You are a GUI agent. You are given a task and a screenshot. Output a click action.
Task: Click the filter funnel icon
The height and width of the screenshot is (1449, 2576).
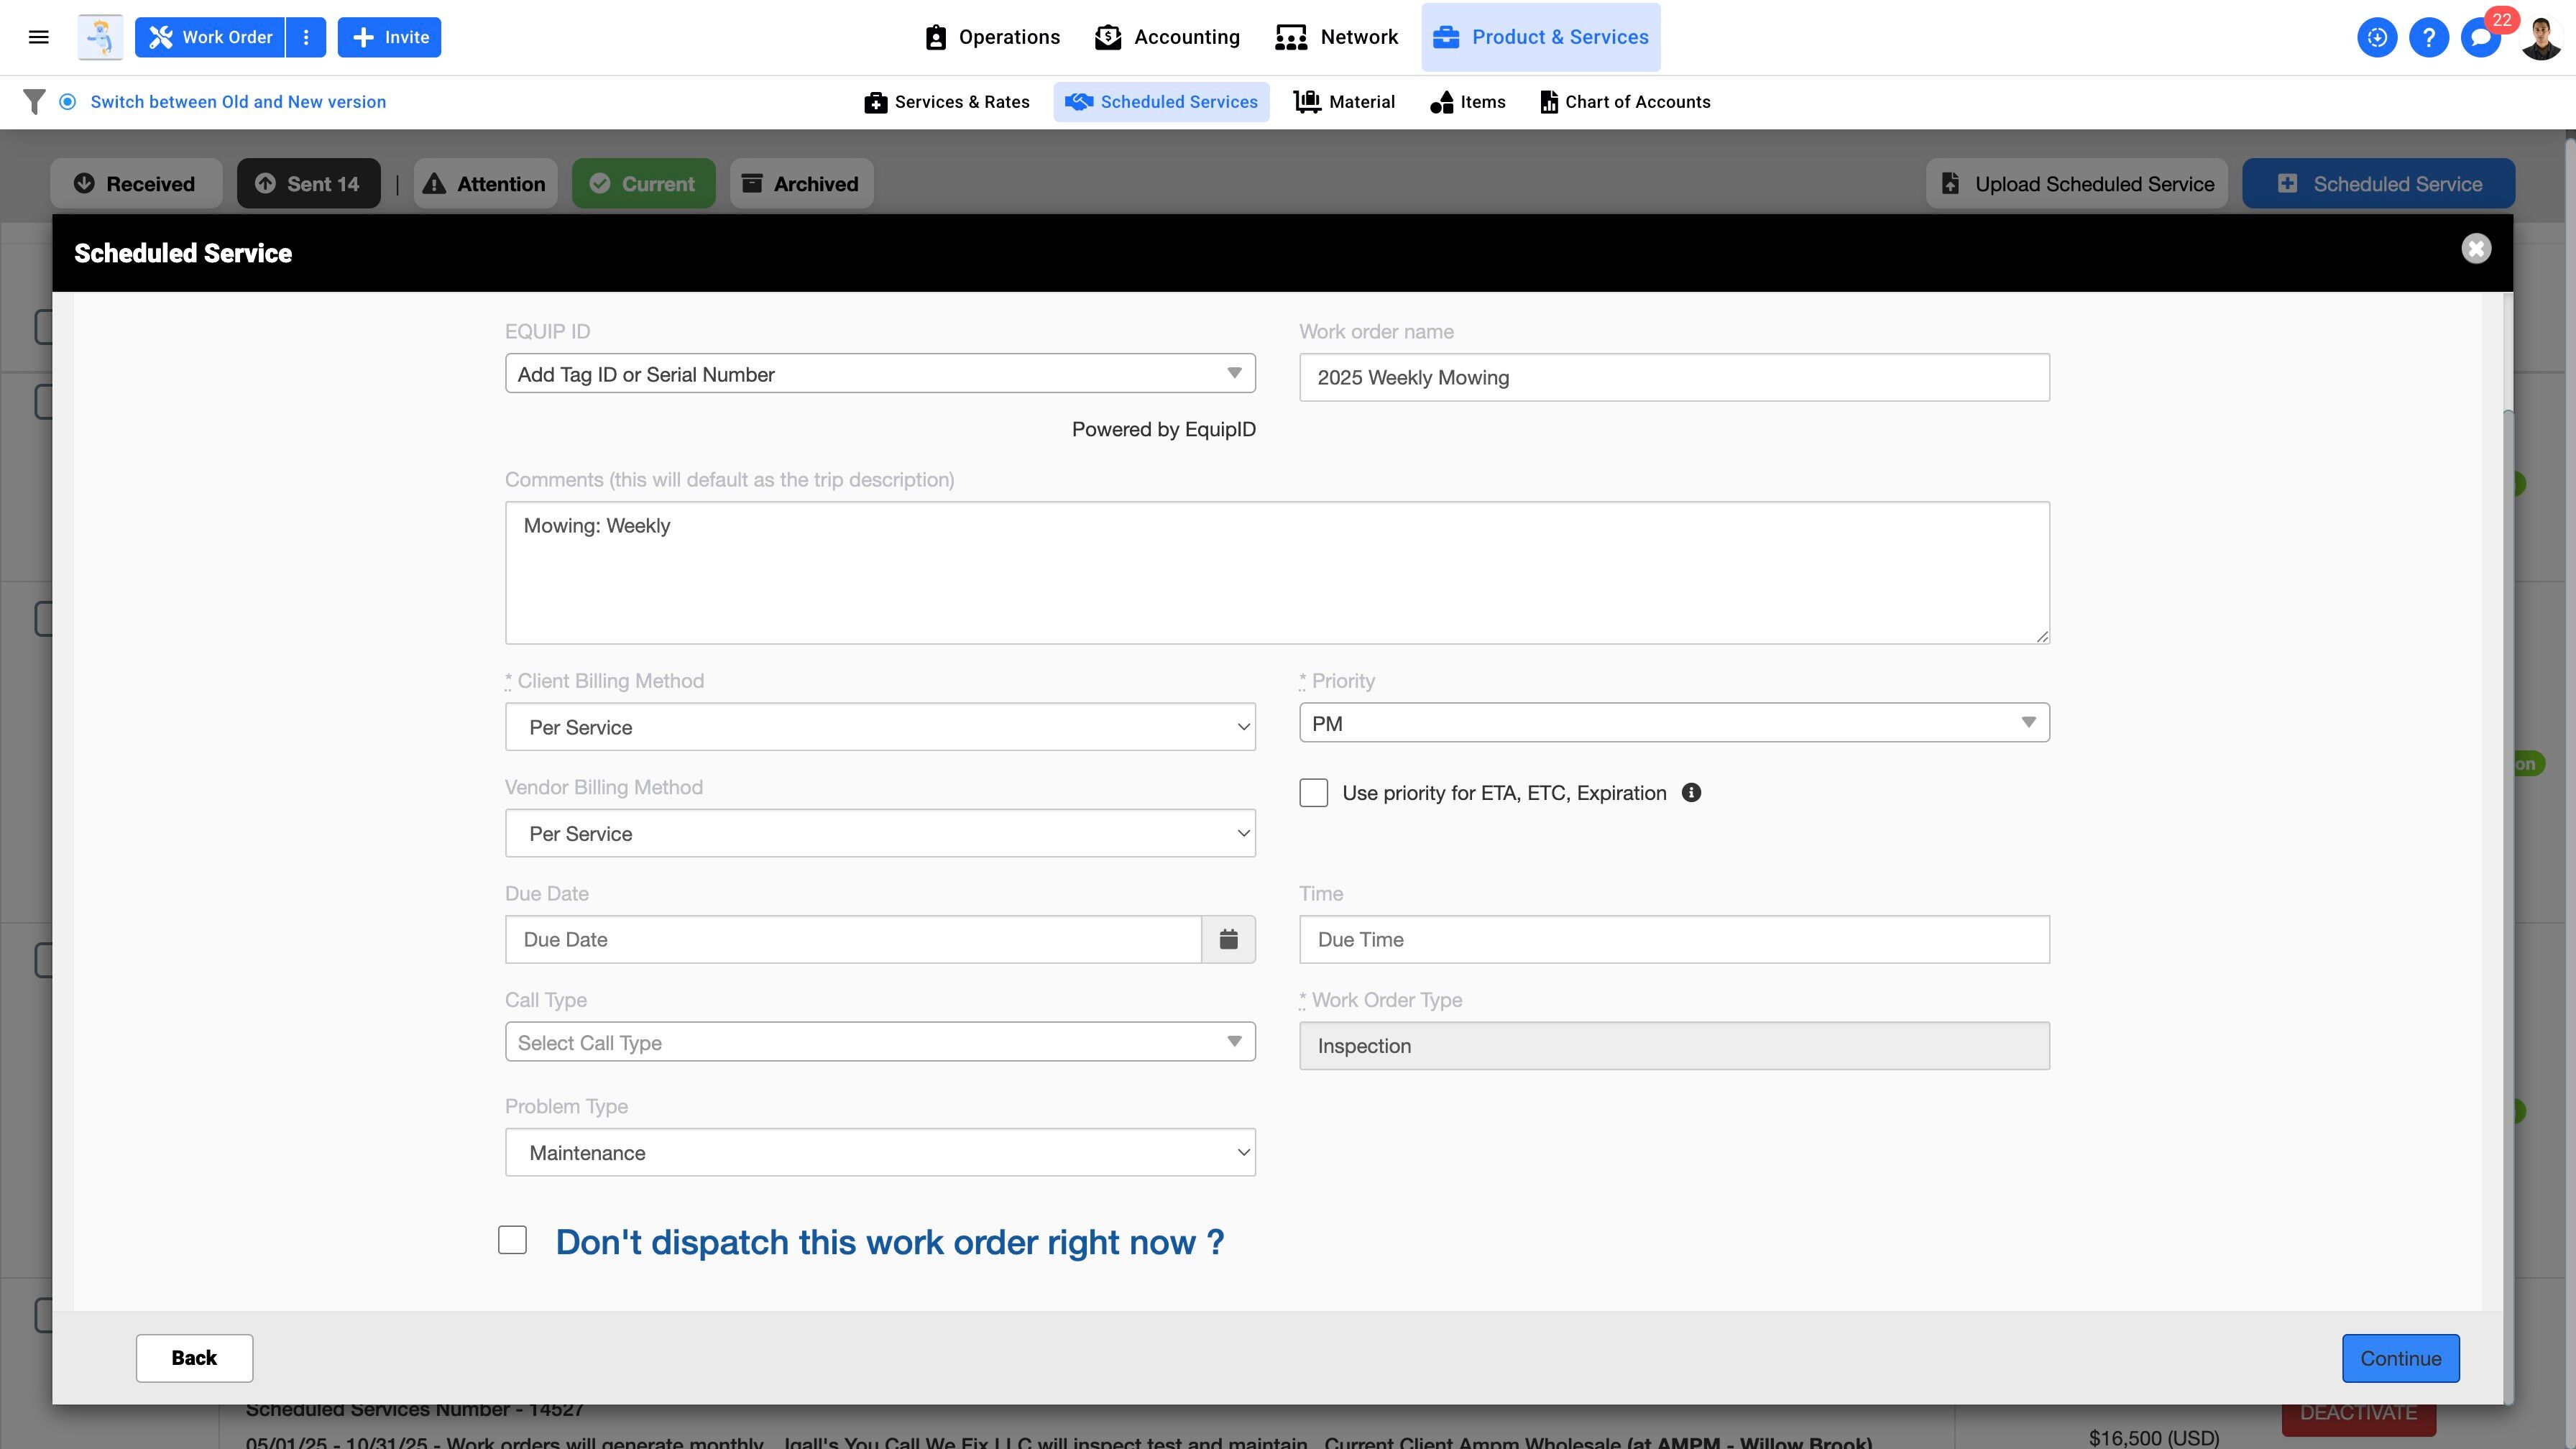coord(34,102)
